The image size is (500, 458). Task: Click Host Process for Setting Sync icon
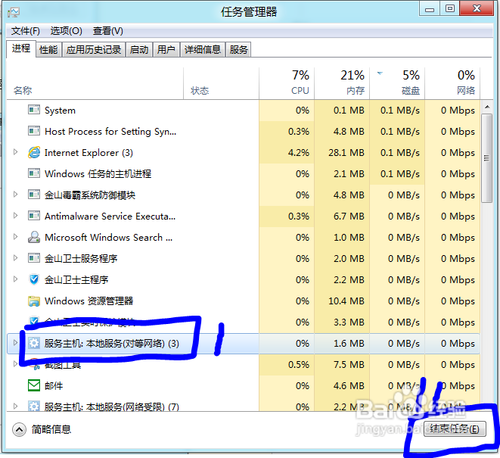(34, 131)
